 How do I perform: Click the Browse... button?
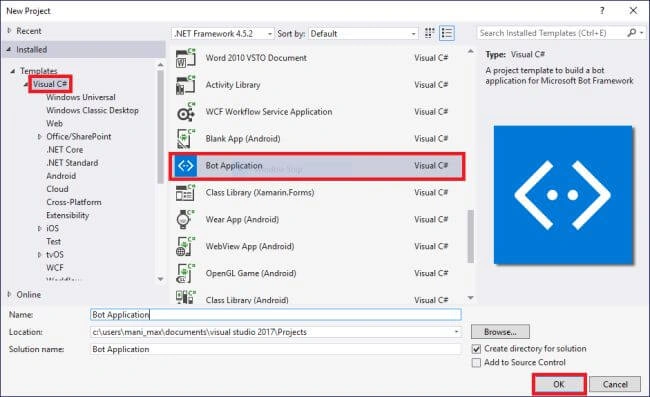point(500,332)
